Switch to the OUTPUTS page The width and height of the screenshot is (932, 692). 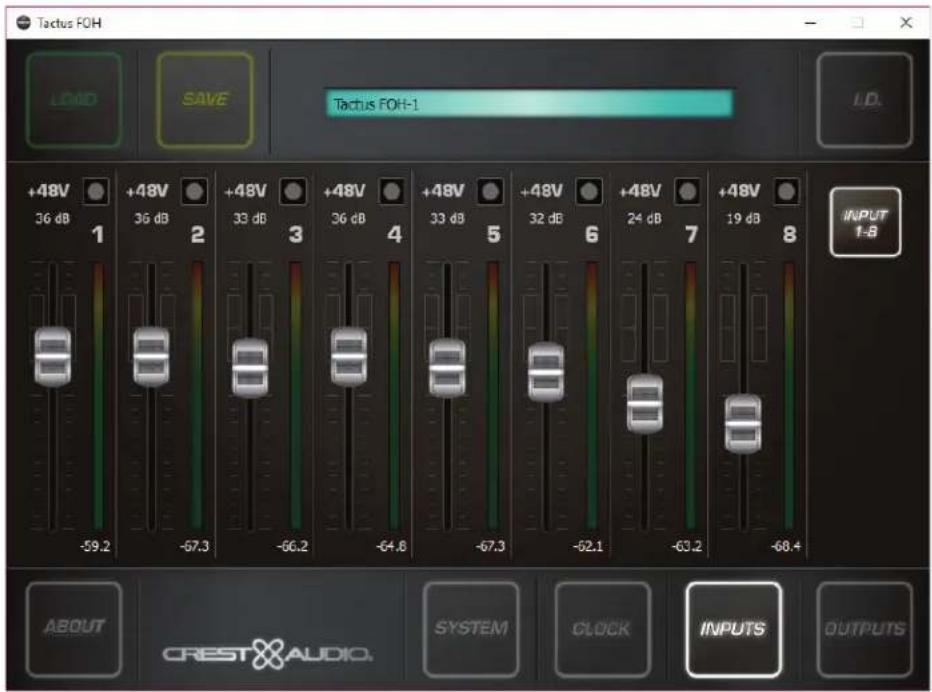click(x=865, y=629)
